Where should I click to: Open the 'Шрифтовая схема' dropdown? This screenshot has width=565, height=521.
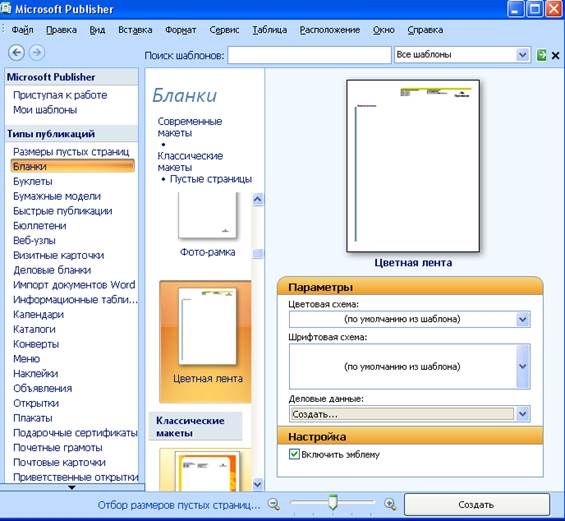coord(523,366)
